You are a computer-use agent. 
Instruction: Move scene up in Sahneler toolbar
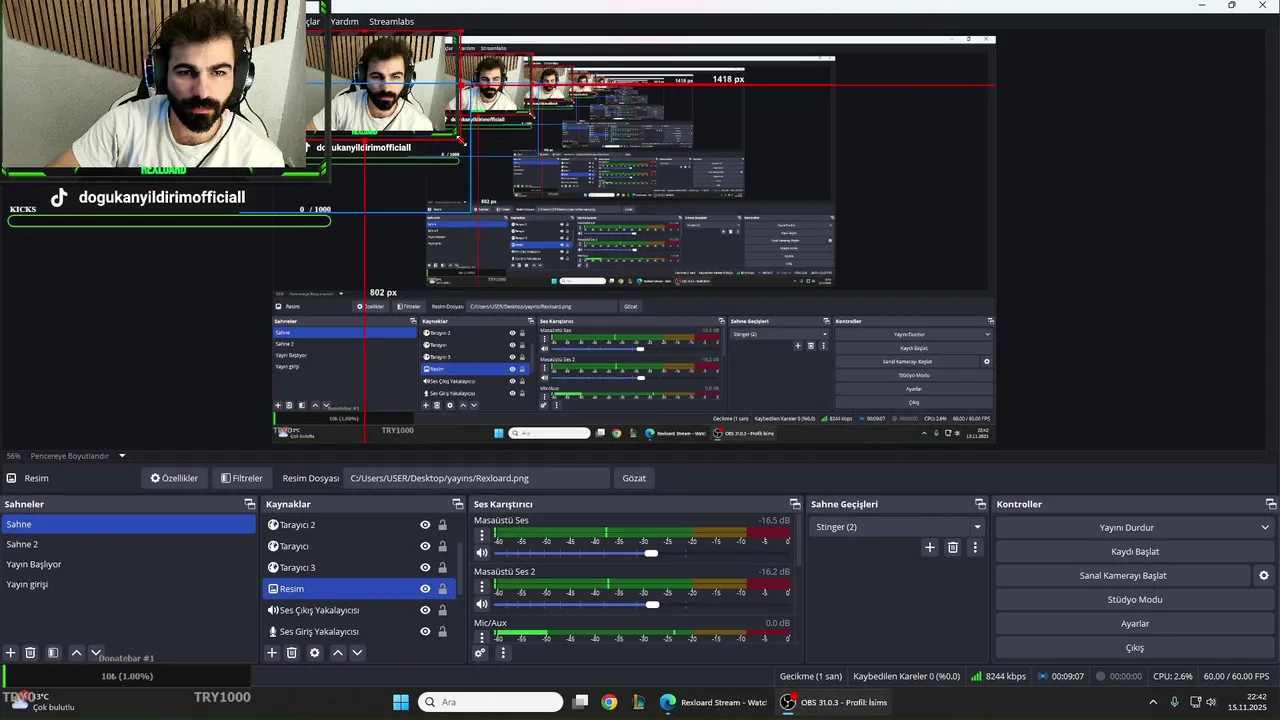click(x=76, y=653)
